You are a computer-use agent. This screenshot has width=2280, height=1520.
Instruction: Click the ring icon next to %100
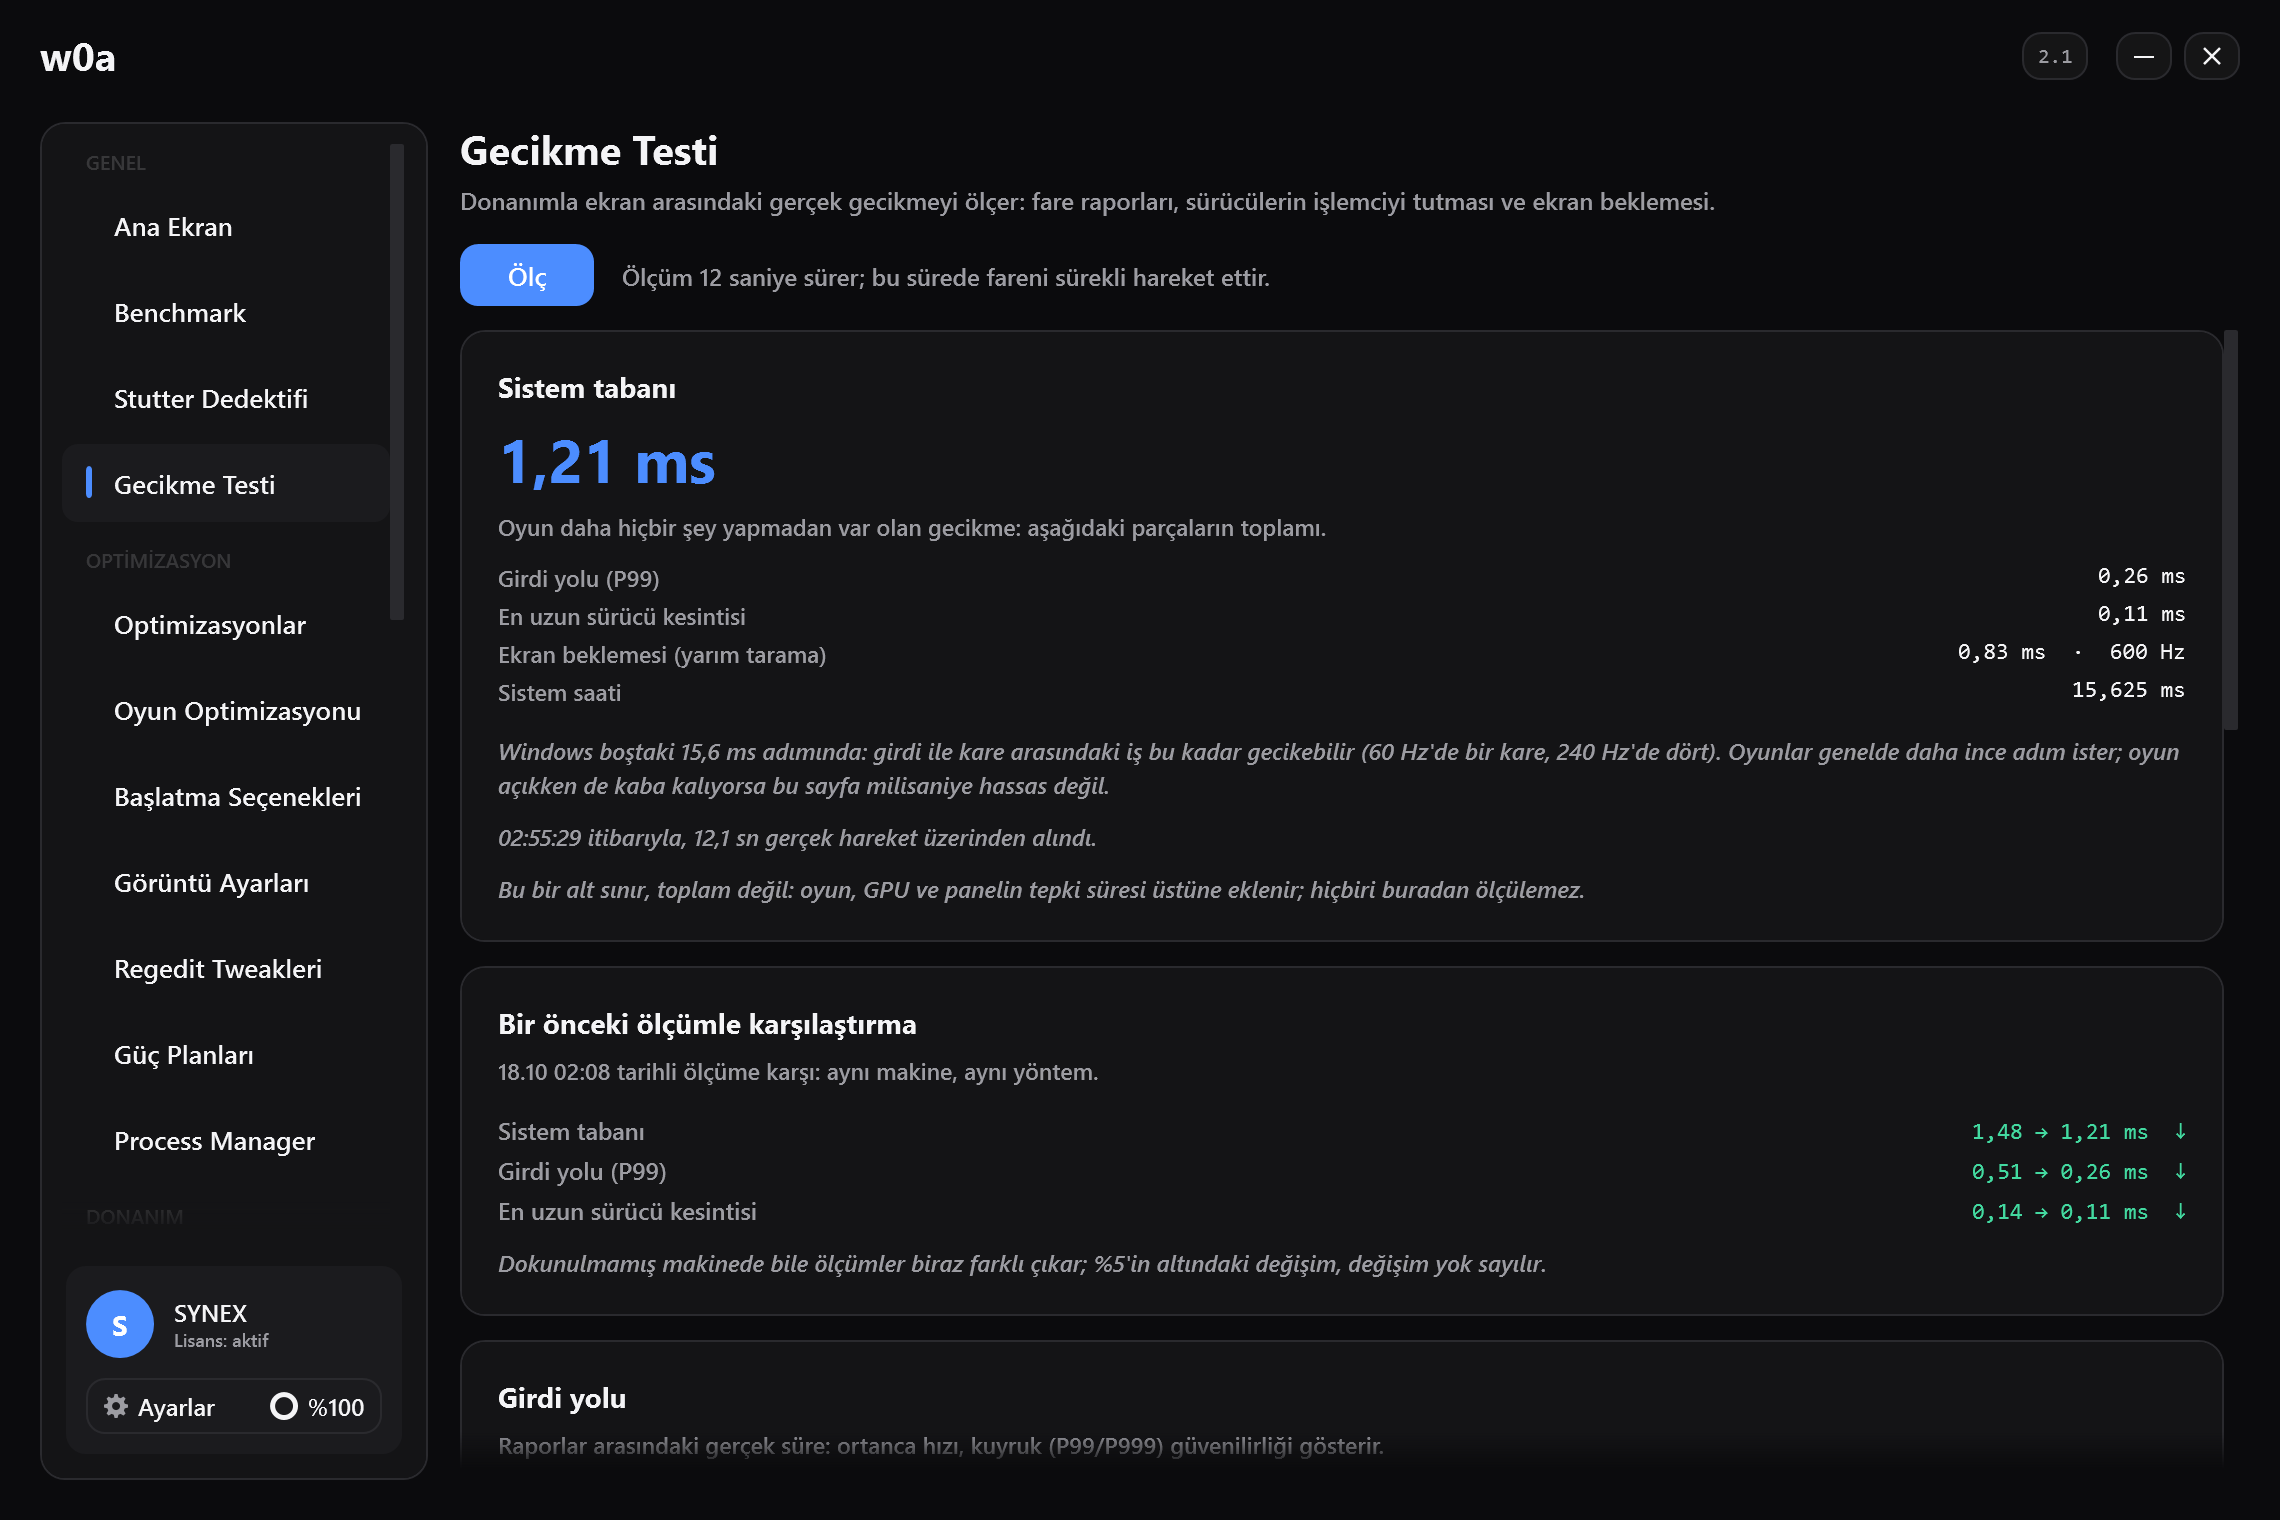pos(284,1406)
